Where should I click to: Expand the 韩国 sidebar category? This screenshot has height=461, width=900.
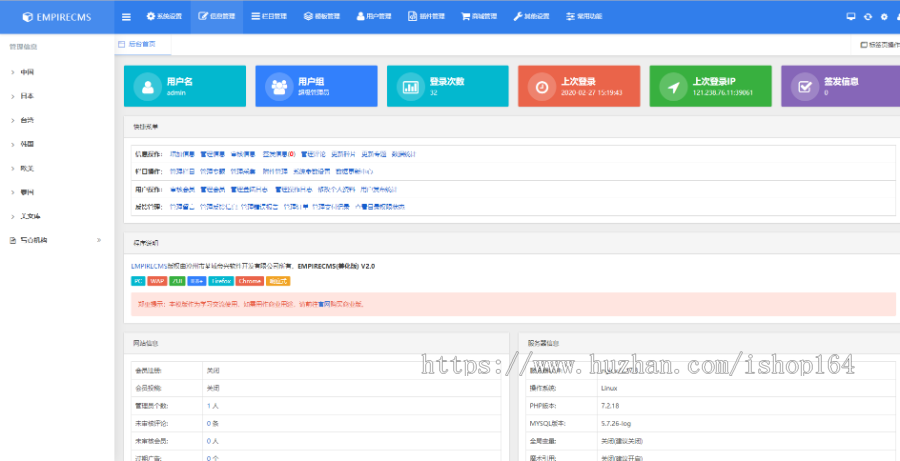click(27, 144)
